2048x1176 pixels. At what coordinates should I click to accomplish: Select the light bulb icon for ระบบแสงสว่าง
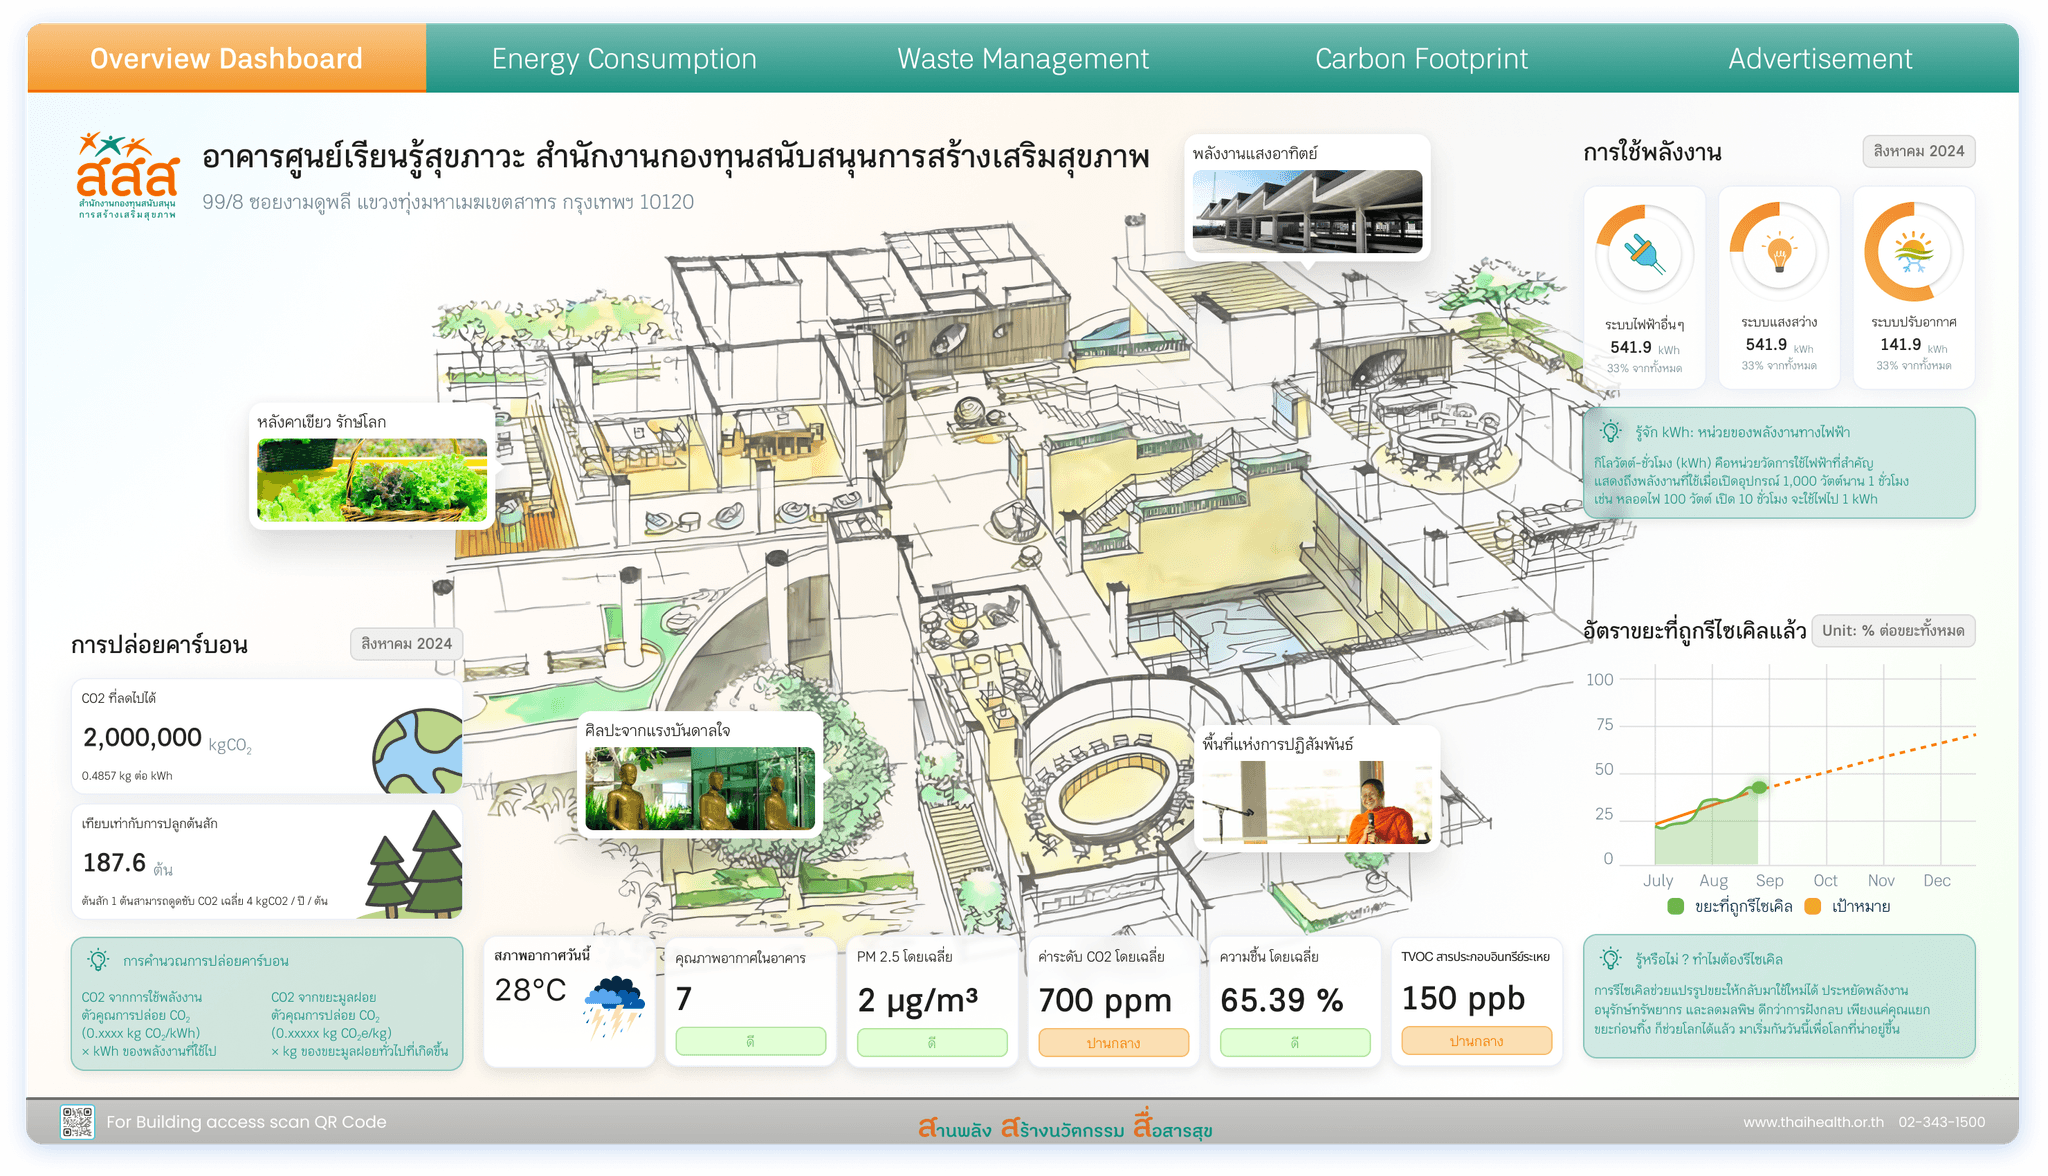[1779, 253]
